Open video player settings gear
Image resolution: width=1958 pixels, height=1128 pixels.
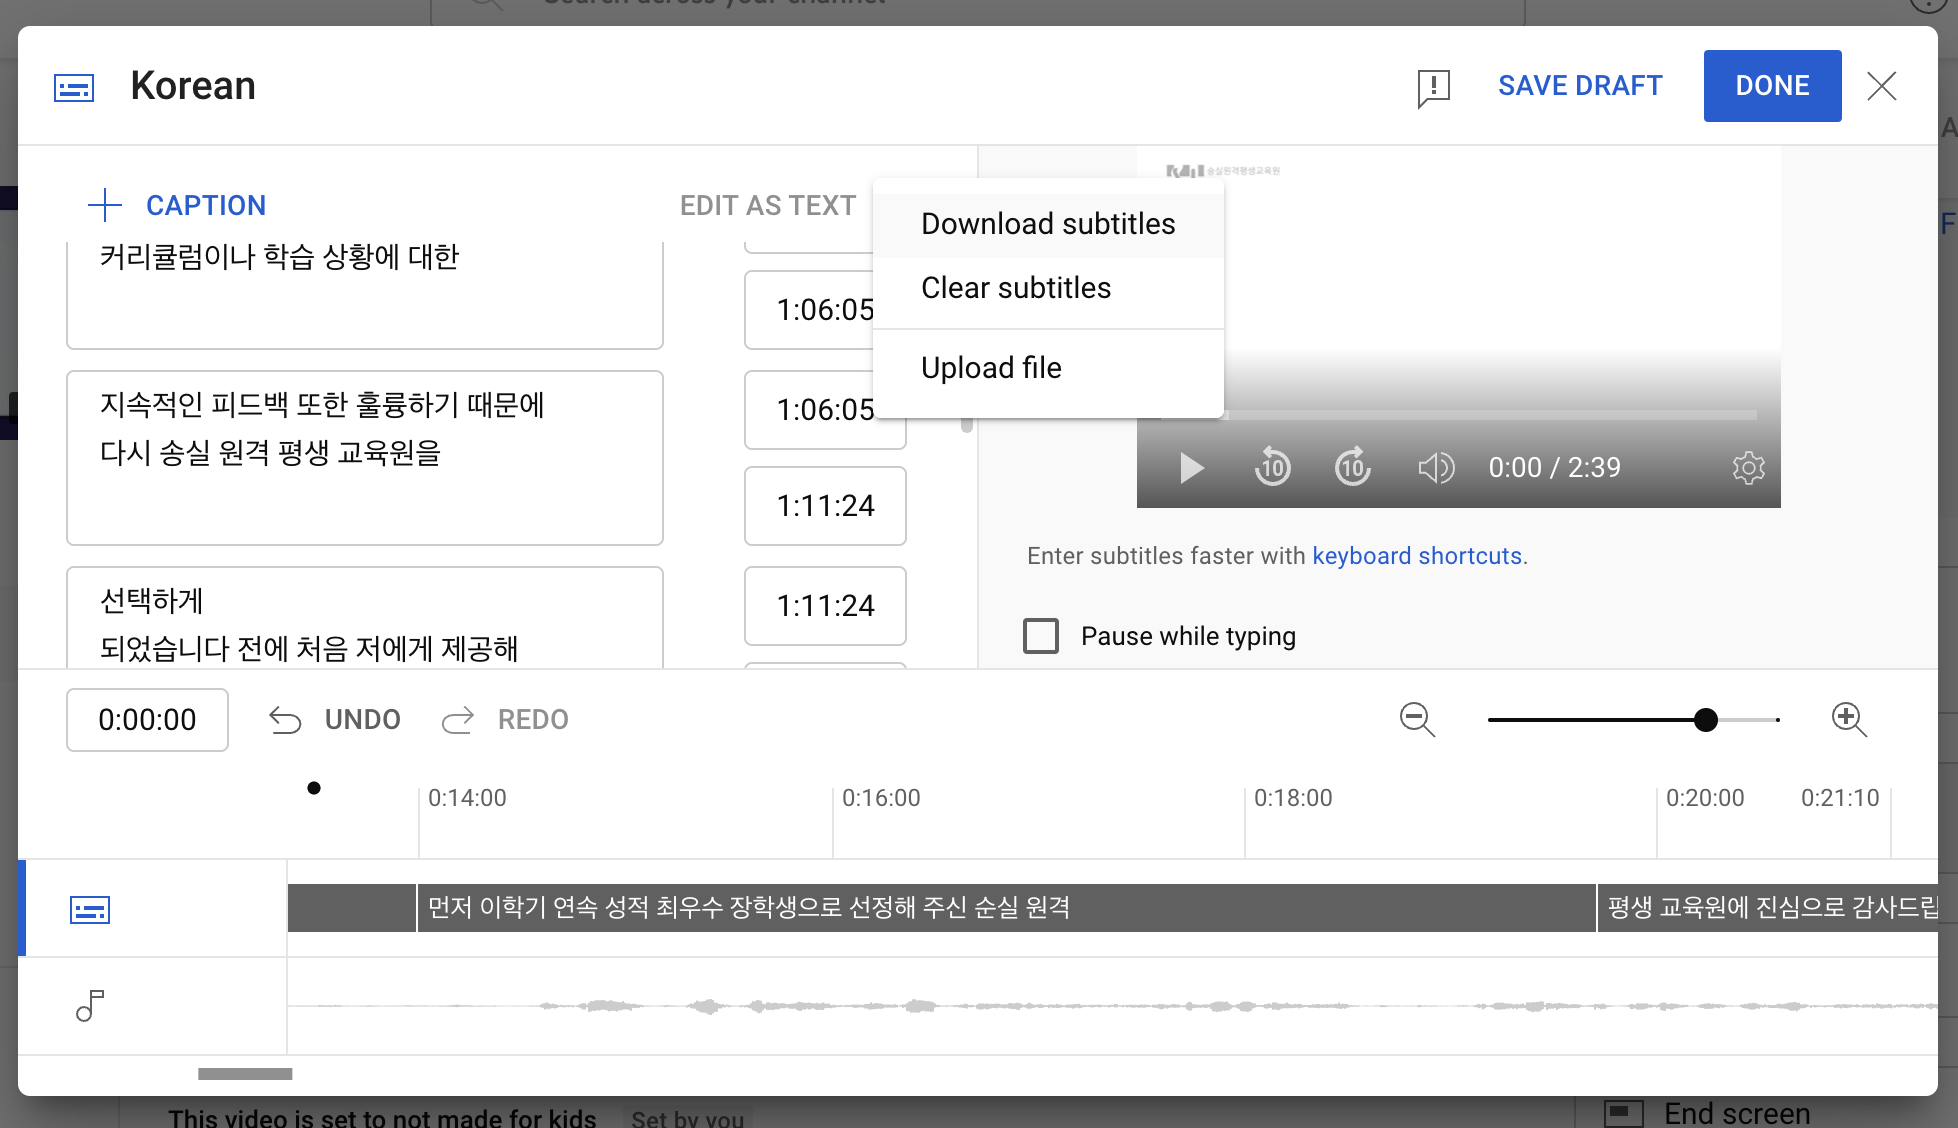pos(1748,467)
